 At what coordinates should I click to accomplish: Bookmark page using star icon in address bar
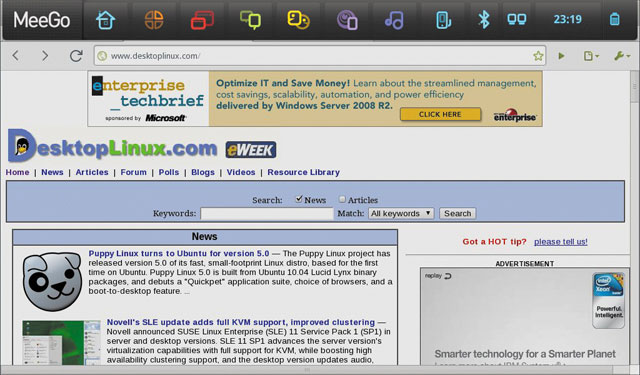538,56
